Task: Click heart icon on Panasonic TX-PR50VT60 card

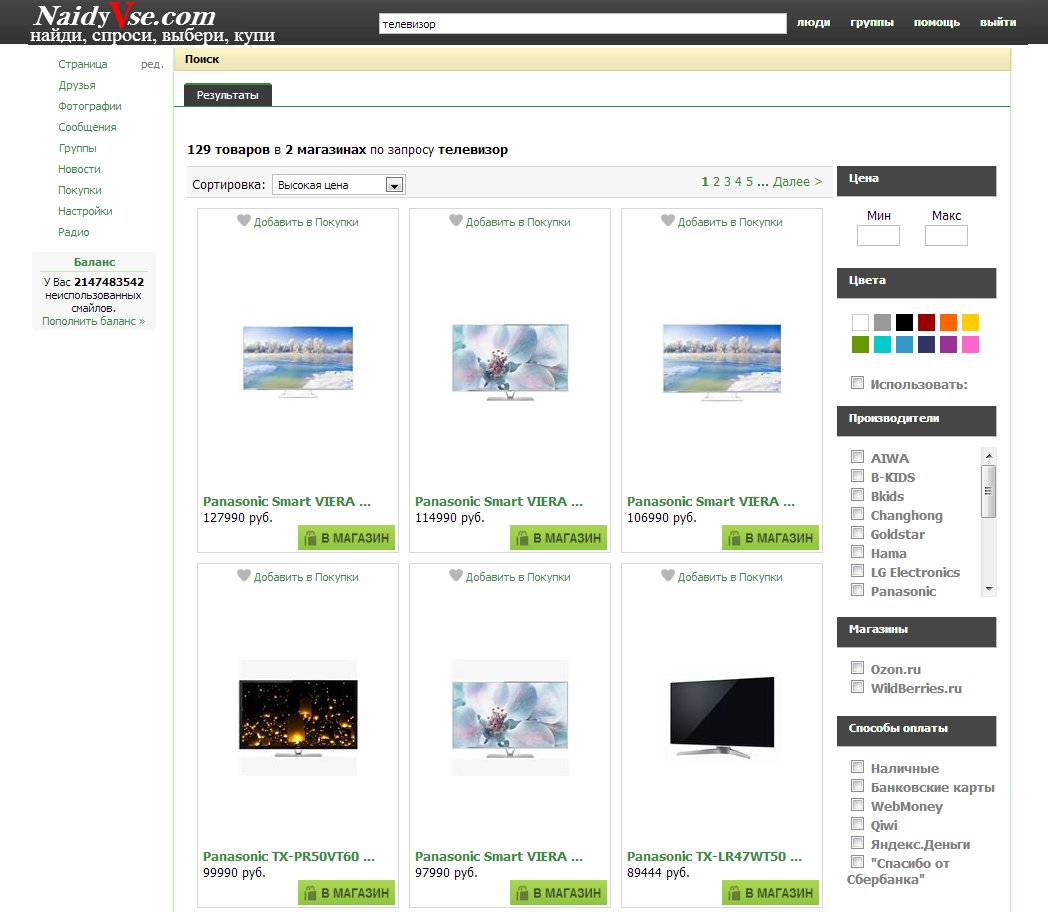Action: pyautogui.click(x=243, y=575)
